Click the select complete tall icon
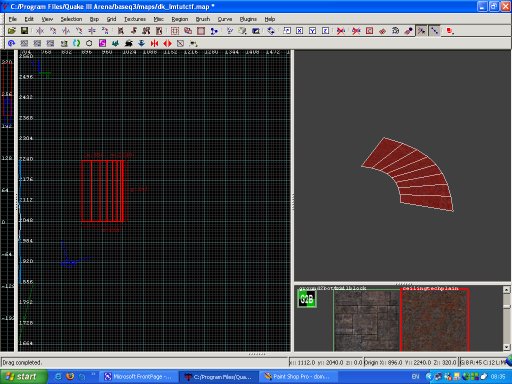The image size is (512, 384). pyautogui.click(x=121, y=31)
